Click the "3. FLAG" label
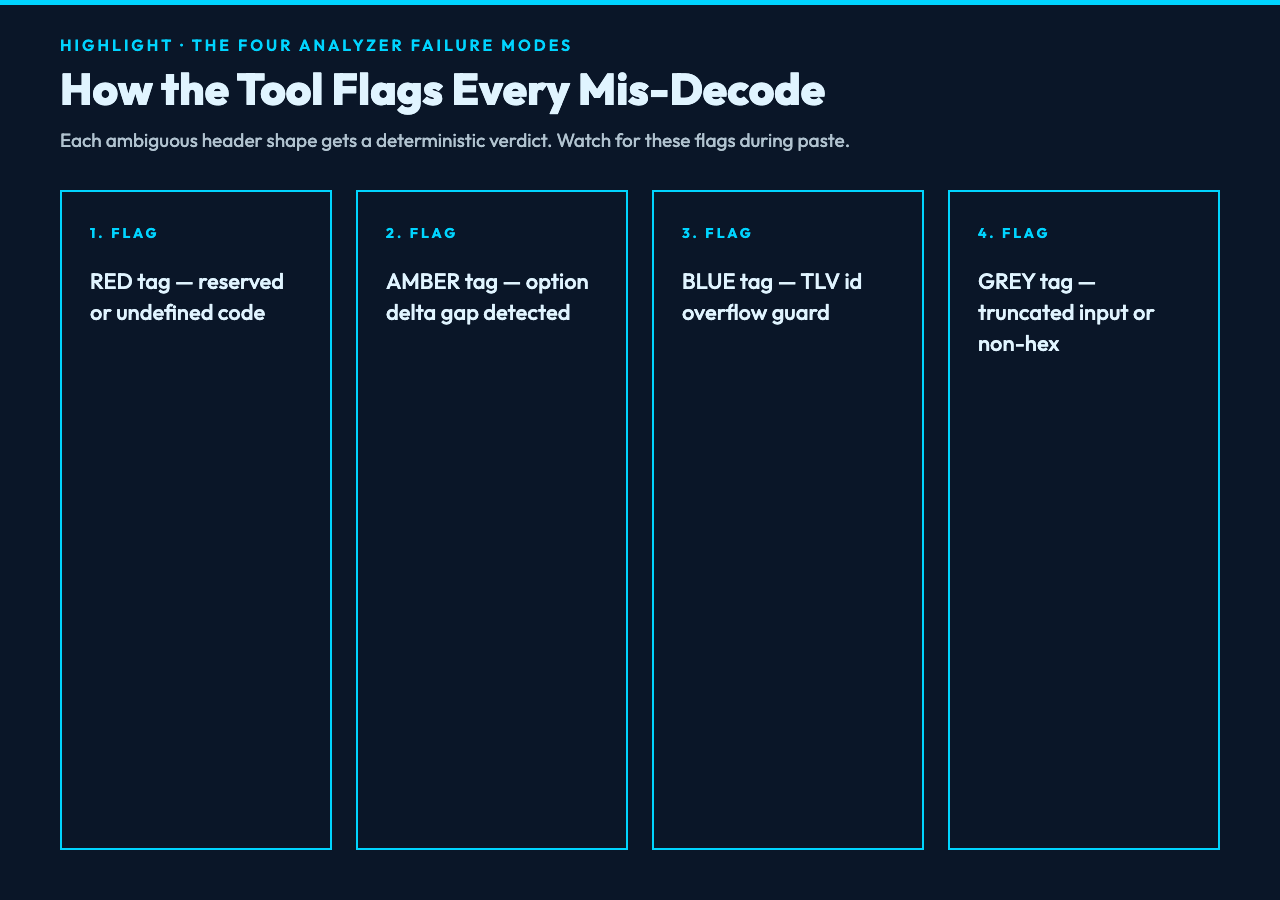 click(717, 233)
